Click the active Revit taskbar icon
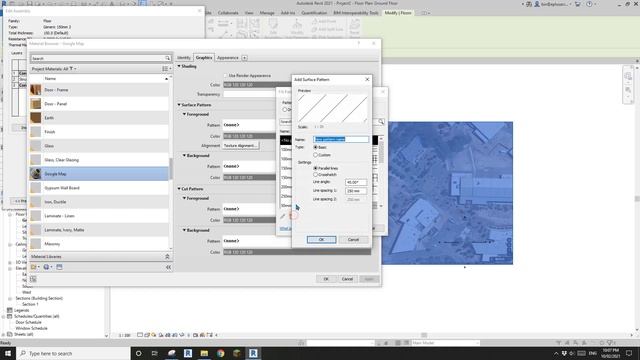The image size is (640, 360). click(x=253, y=353)
